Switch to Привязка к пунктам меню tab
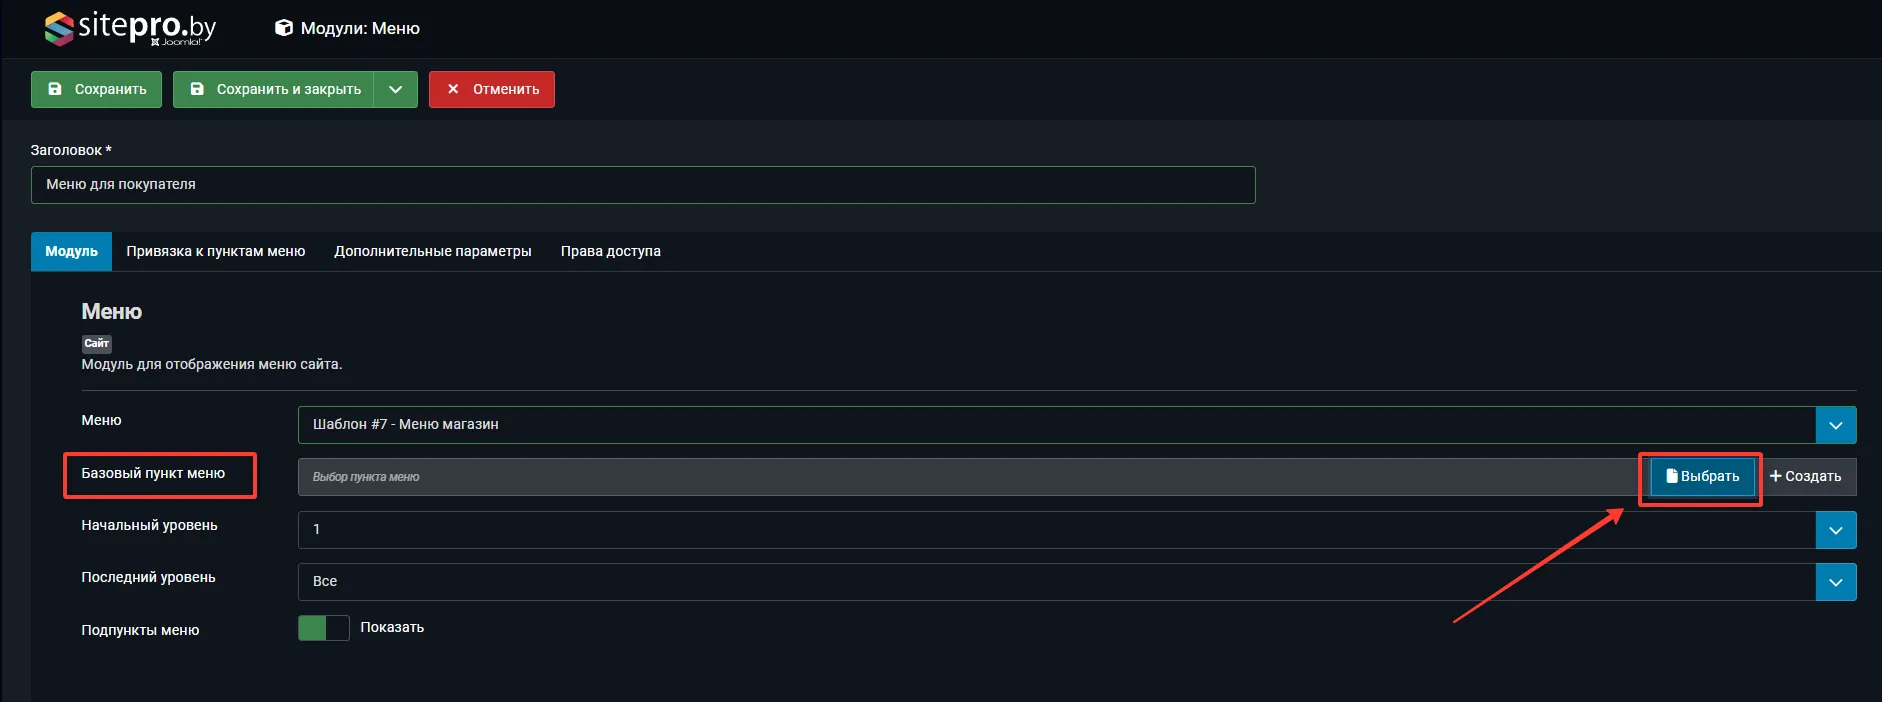This screenshot has height=702, width=1882. [215, 251]
